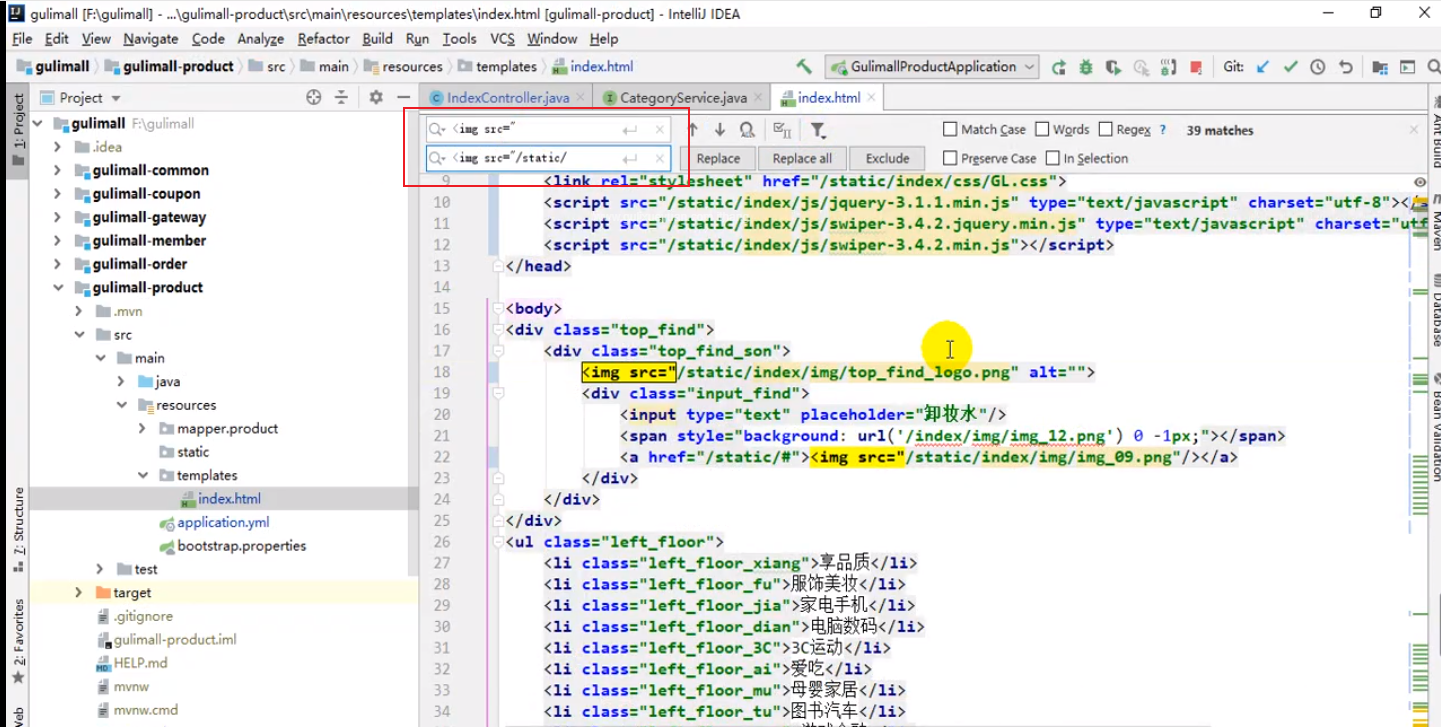Click the regex help question mark

1162,130
